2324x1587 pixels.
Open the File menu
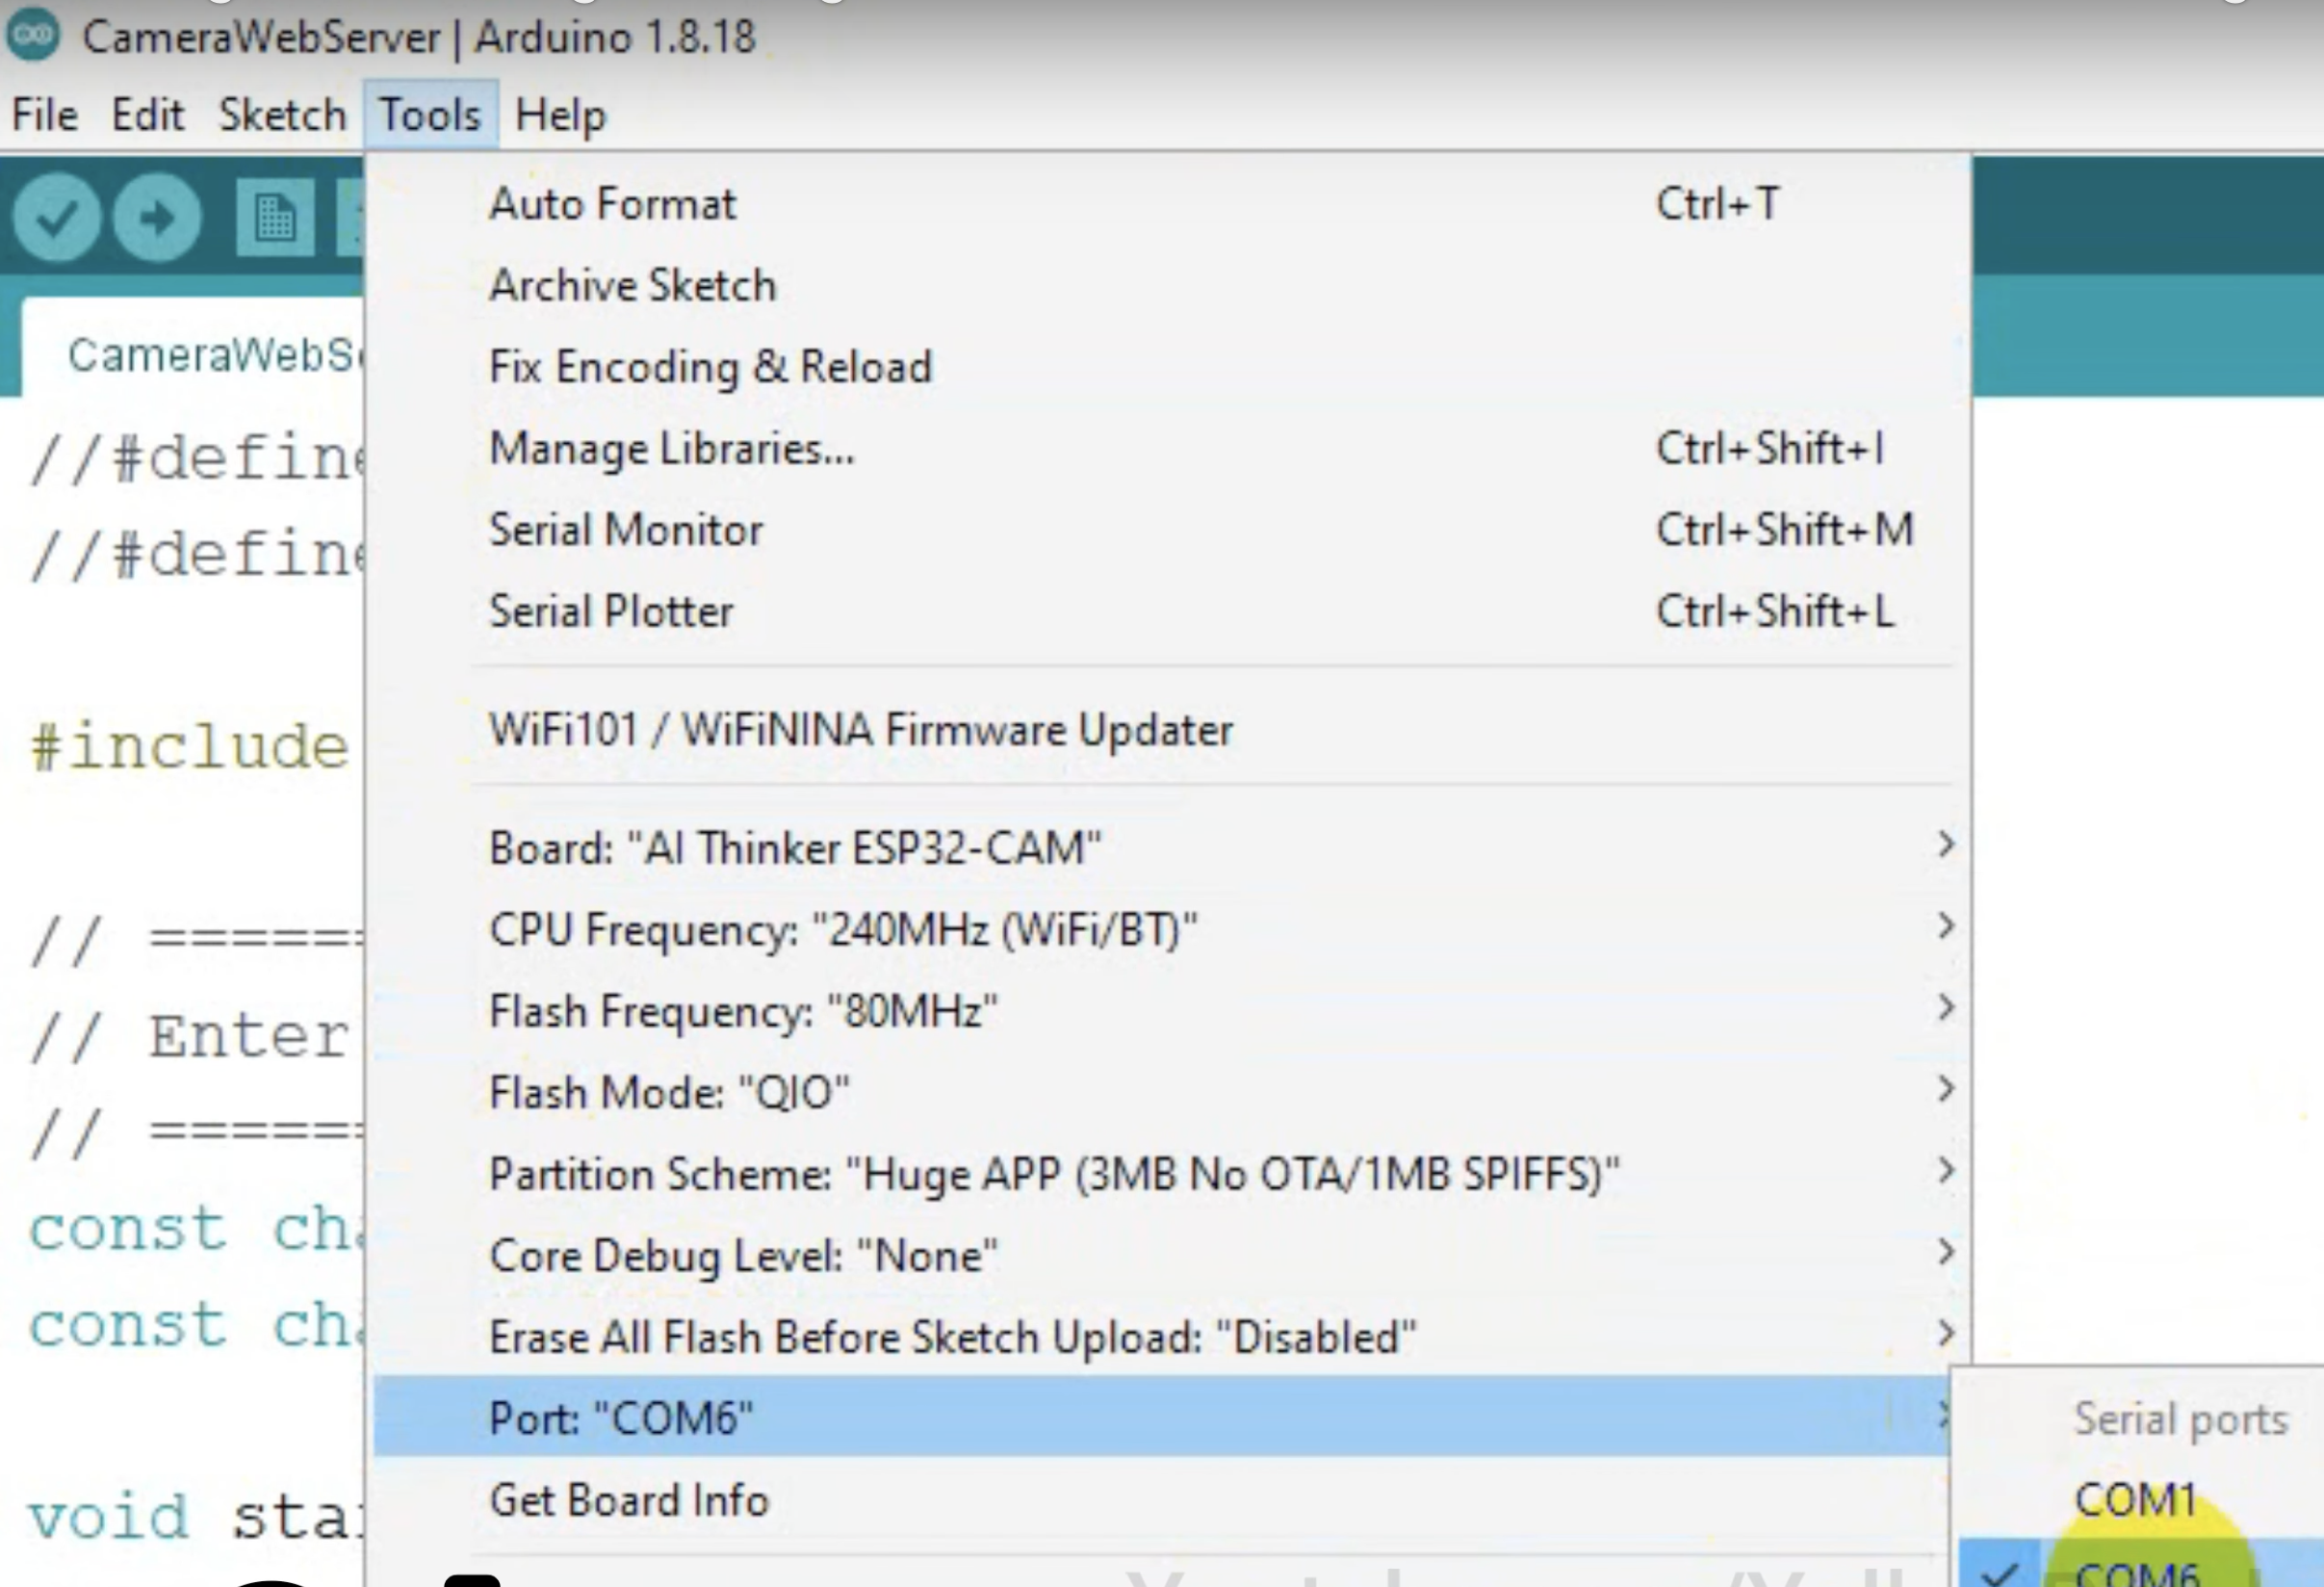click(x=44, y=115)
